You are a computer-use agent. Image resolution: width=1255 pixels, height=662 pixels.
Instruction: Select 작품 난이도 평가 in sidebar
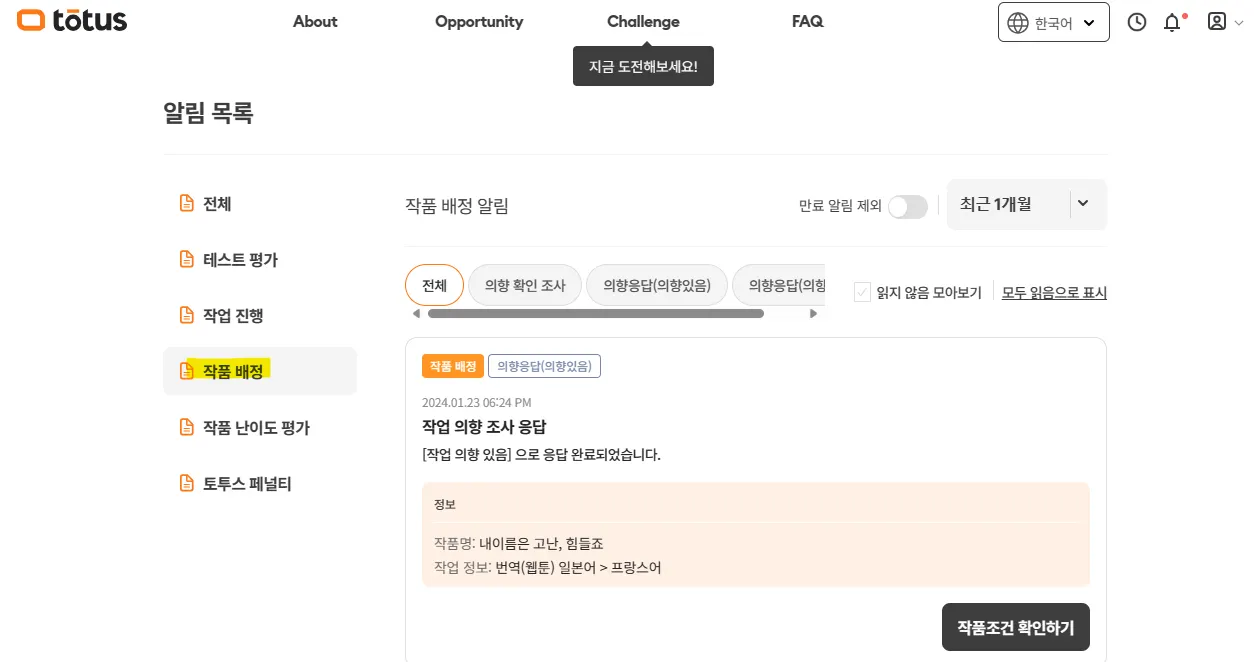click(256, 428)
